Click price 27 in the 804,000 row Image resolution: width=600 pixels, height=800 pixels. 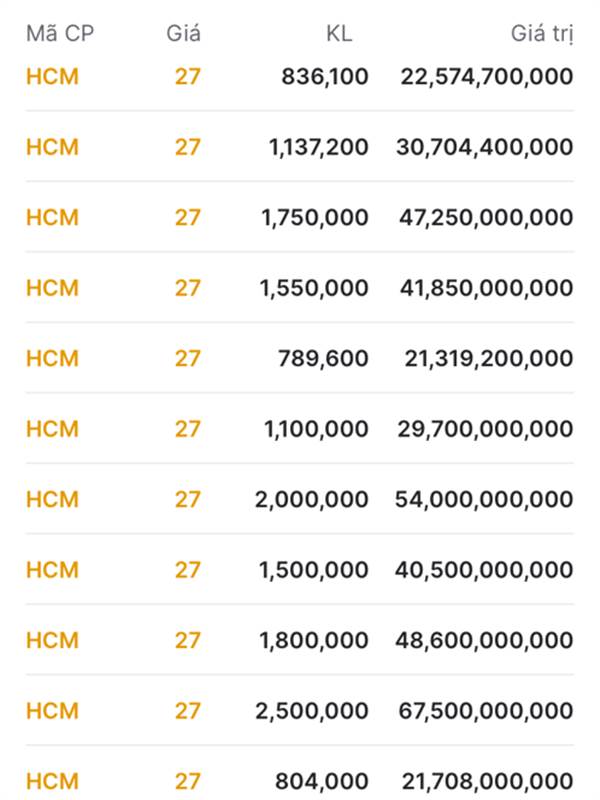pyautogui.click(x=188, y=781)
